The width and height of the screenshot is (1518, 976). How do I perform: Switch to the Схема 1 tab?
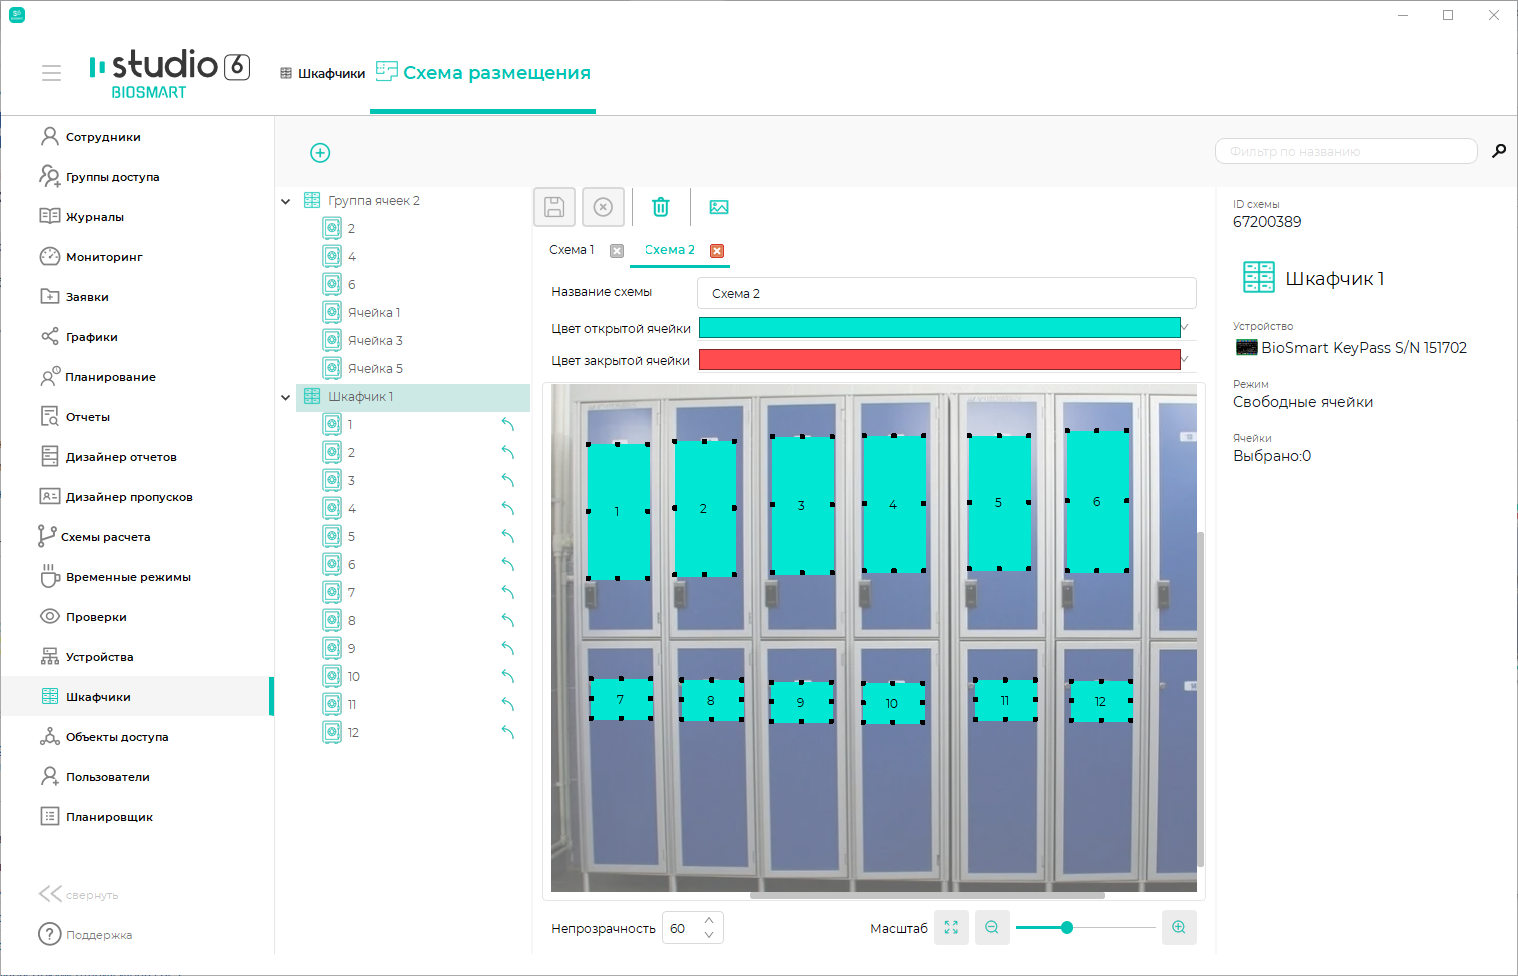(x=572, y=250)
